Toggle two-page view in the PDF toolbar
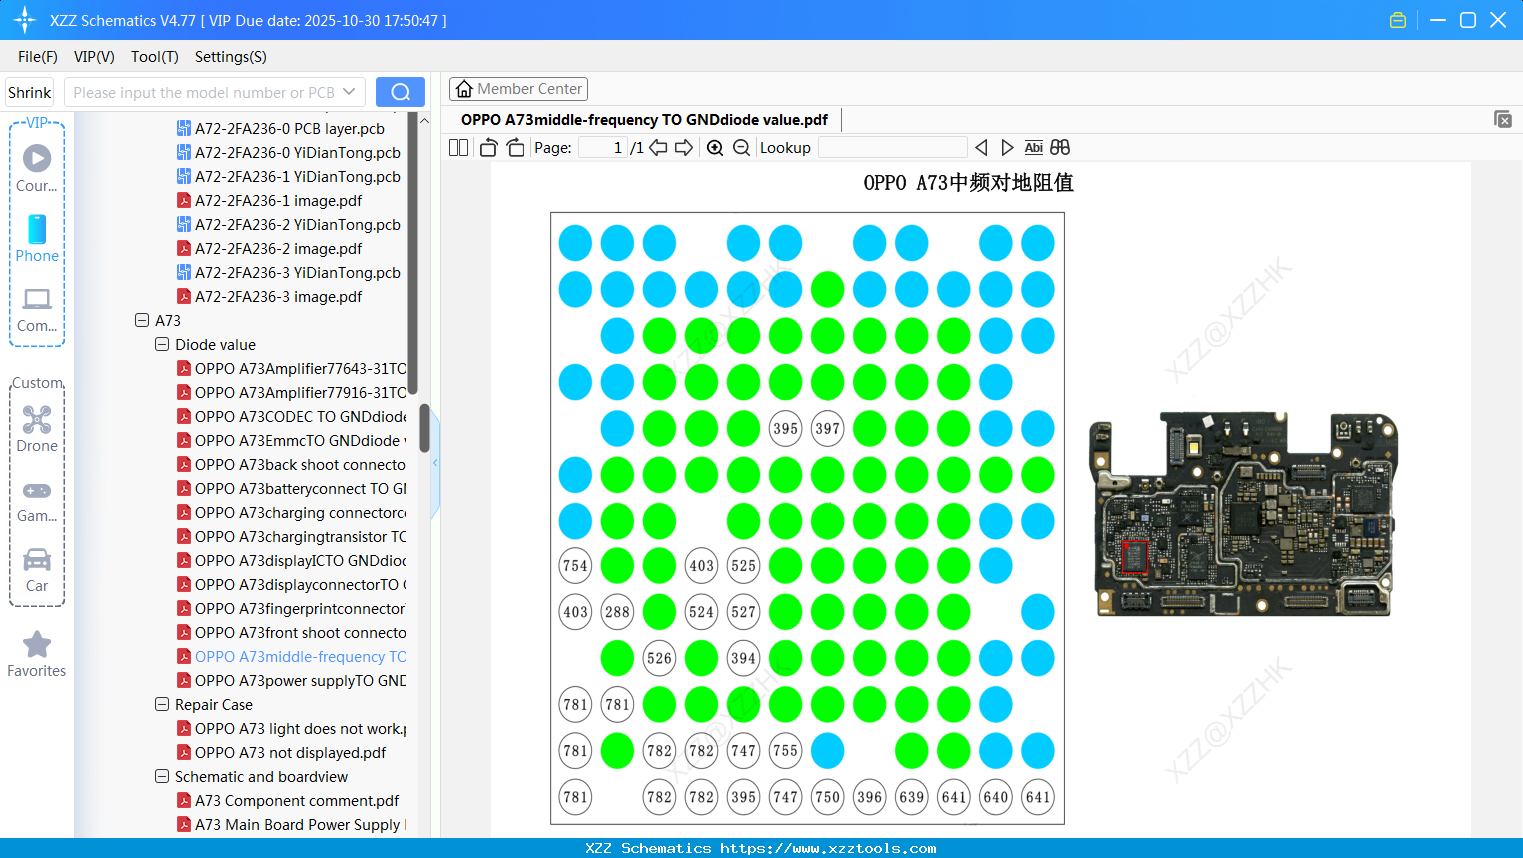Viewport: 1523px width, 858px height. click(x=458, y=147)
